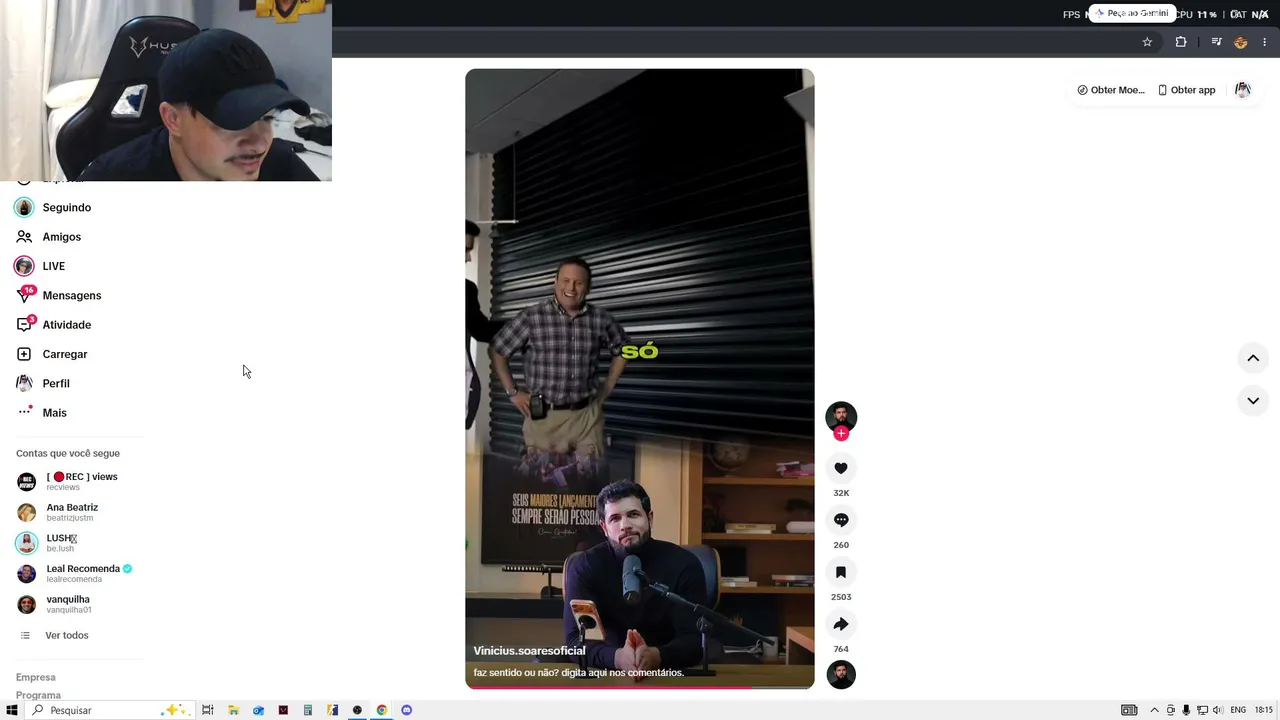Like the video with the heart icon

[x=841, y=468]
